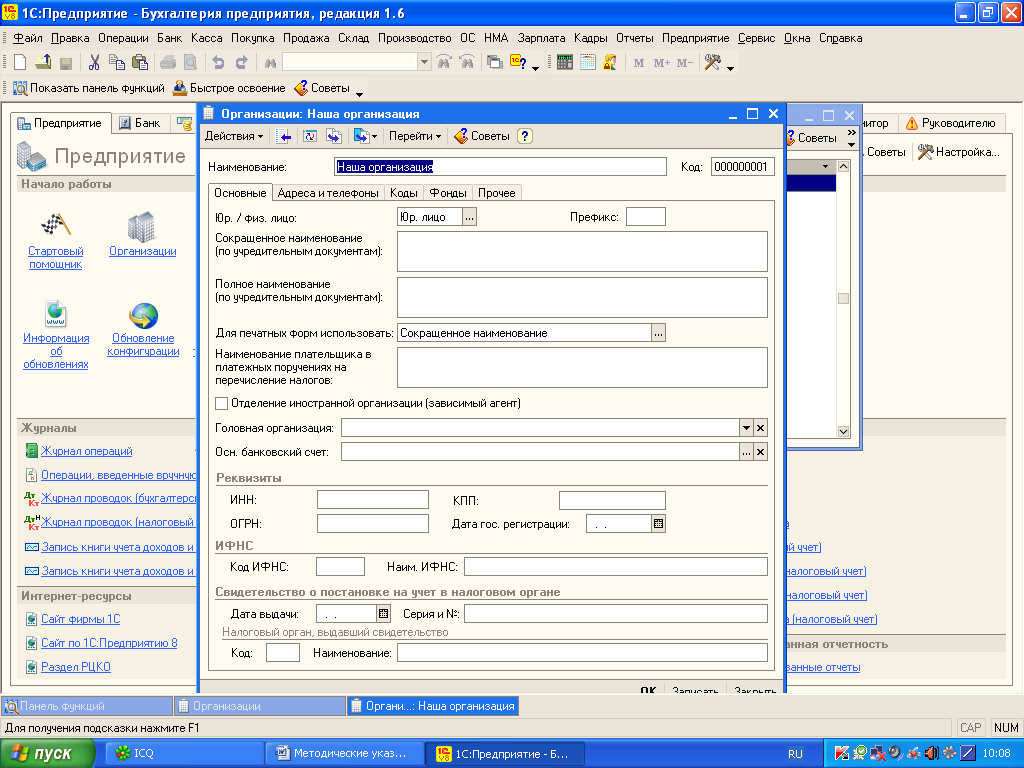Open the calendar toolbar icon

588,63
